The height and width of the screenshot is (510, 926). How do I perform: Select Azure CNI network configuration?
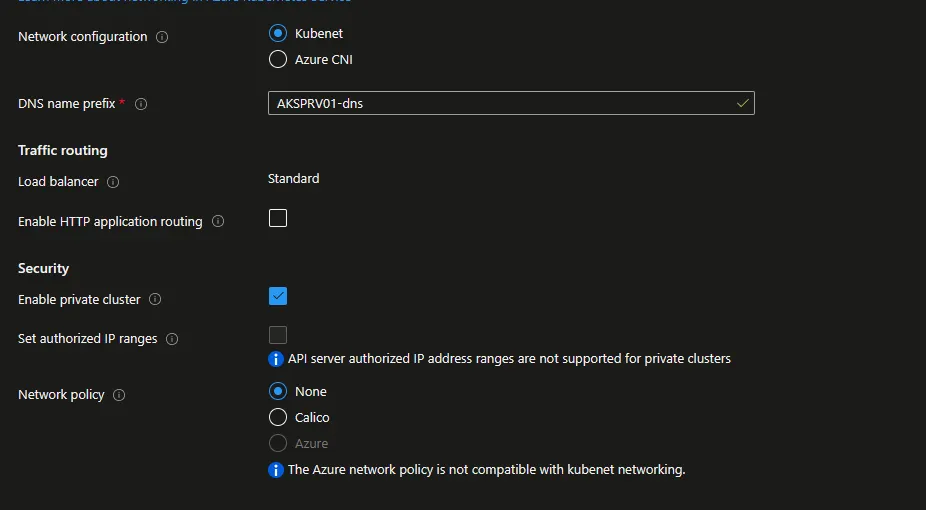[x=278, y=59]
